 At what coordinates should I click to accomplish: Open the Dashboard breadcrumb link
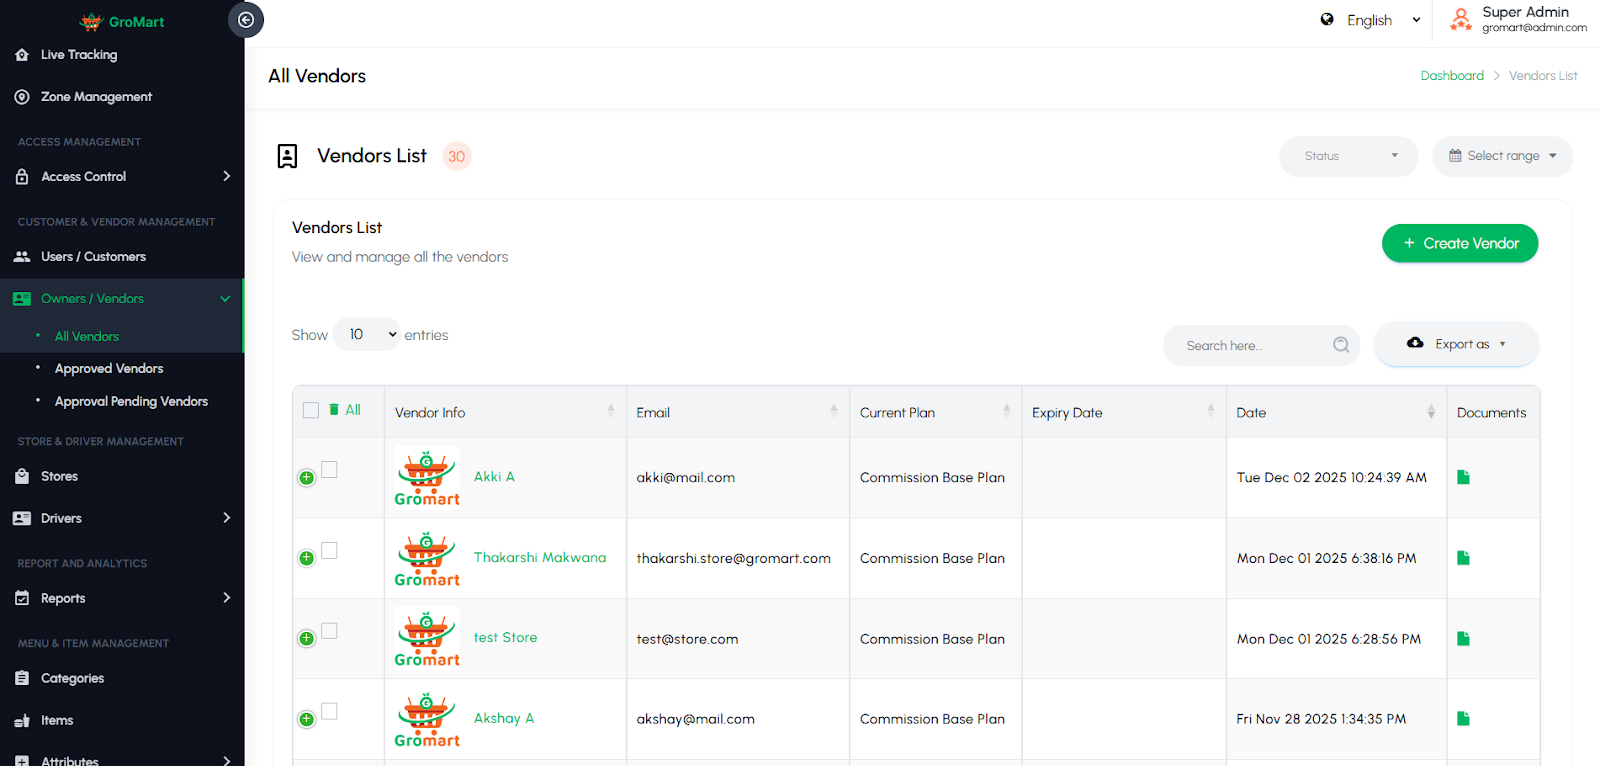pos(1452,76)
